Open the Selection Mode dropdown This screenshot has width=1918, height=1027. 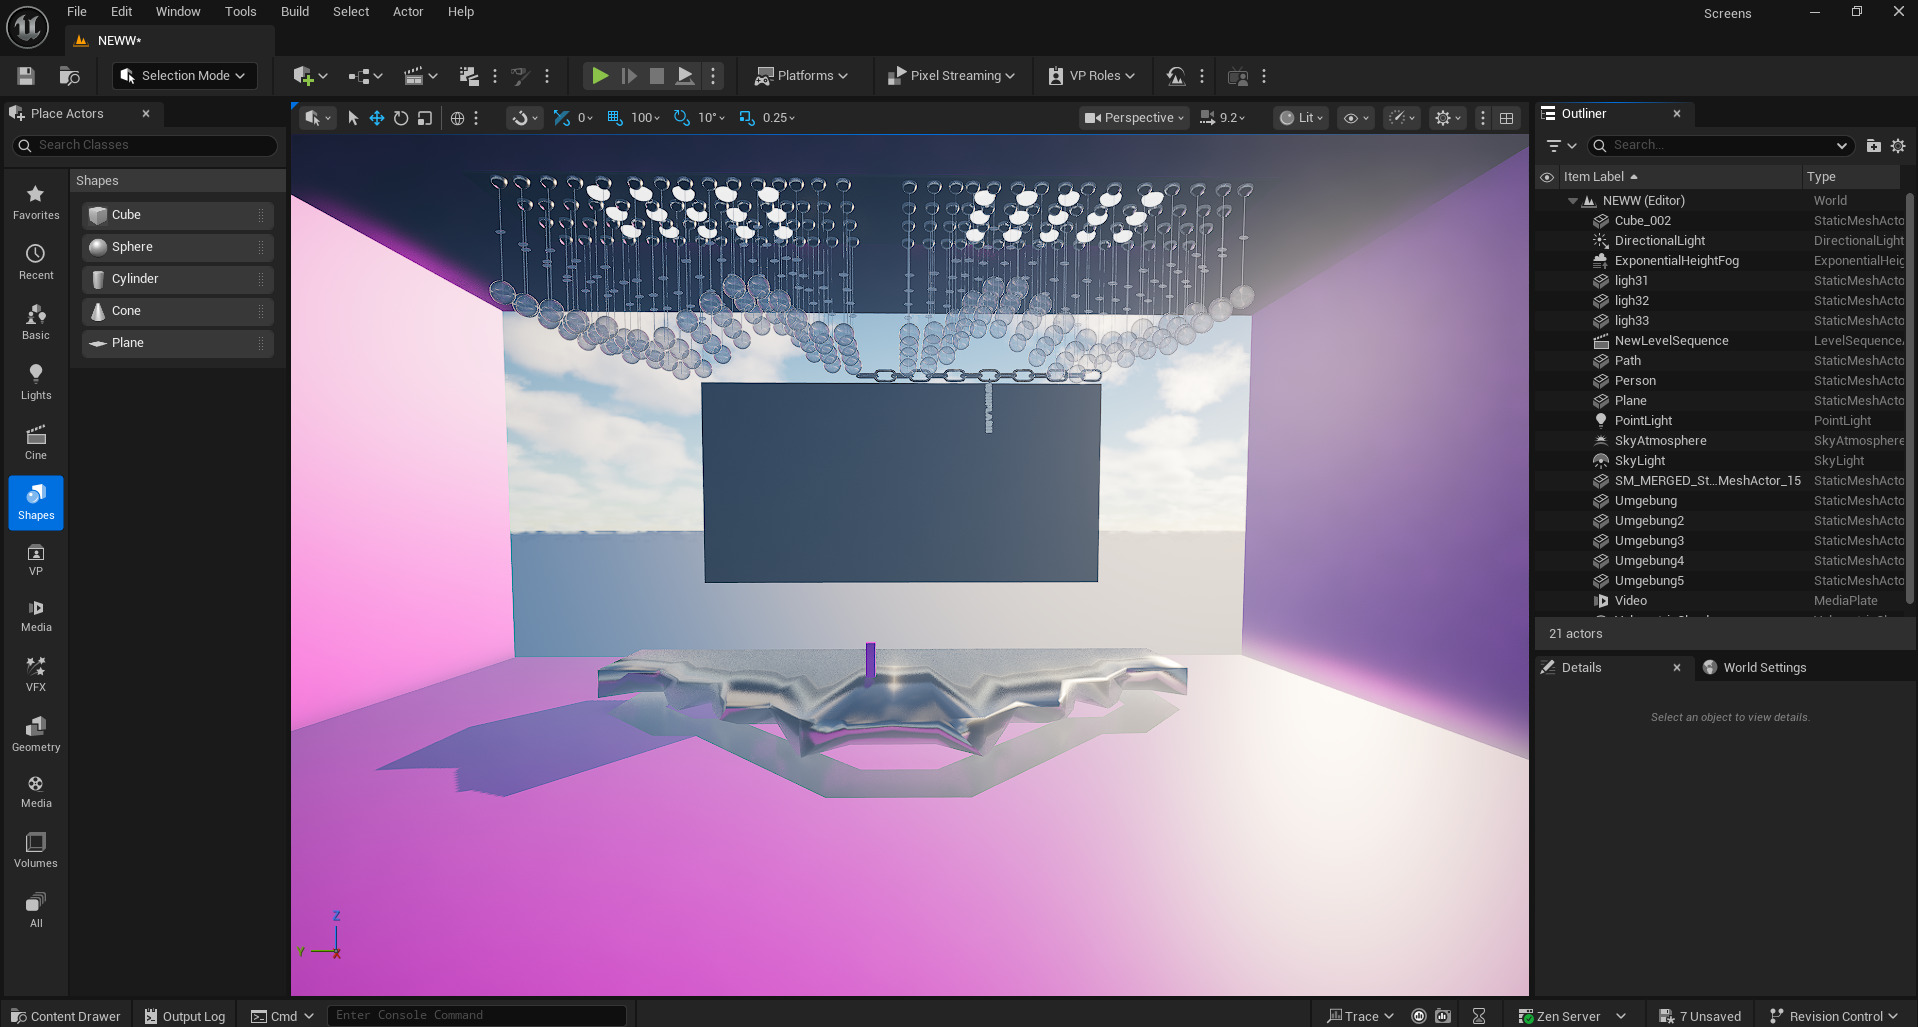[x=183, y=76]
